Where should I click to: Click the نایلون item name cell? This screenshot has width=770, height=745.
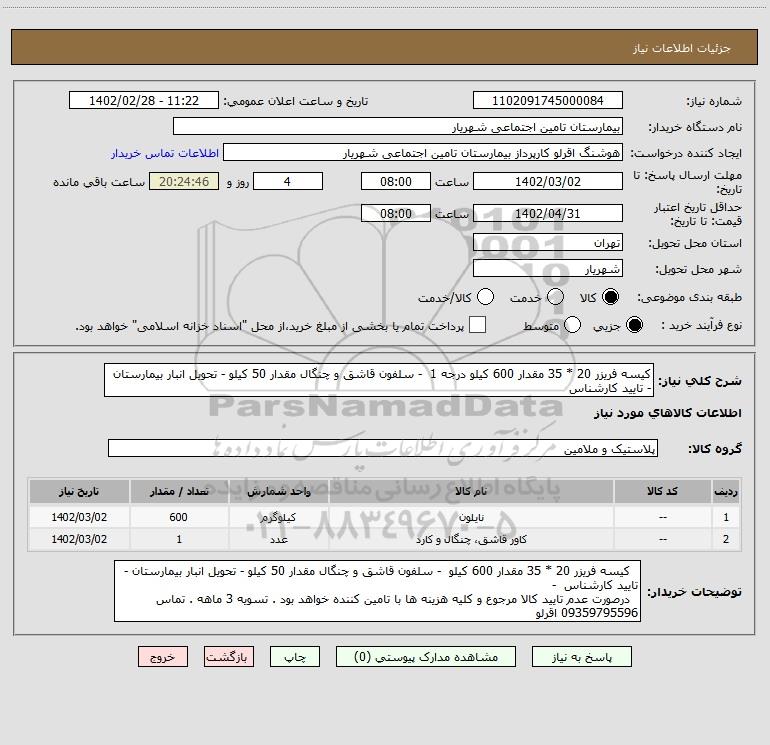471,517
